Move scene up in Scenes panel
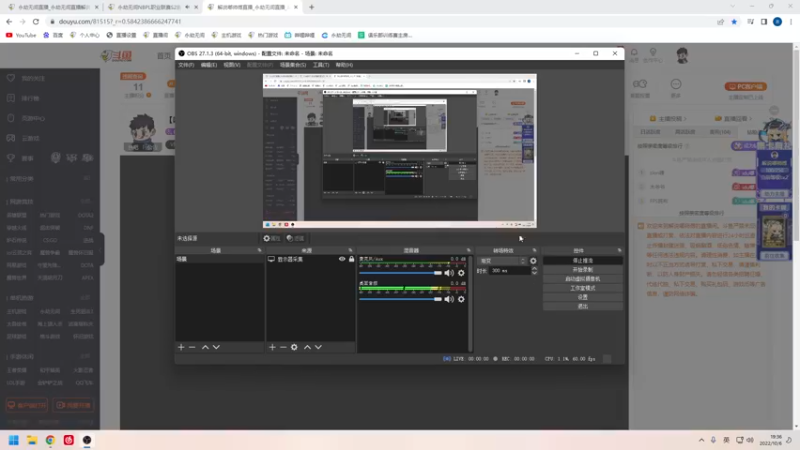Viewport: 800px width, 450px height. click(205, 347)
